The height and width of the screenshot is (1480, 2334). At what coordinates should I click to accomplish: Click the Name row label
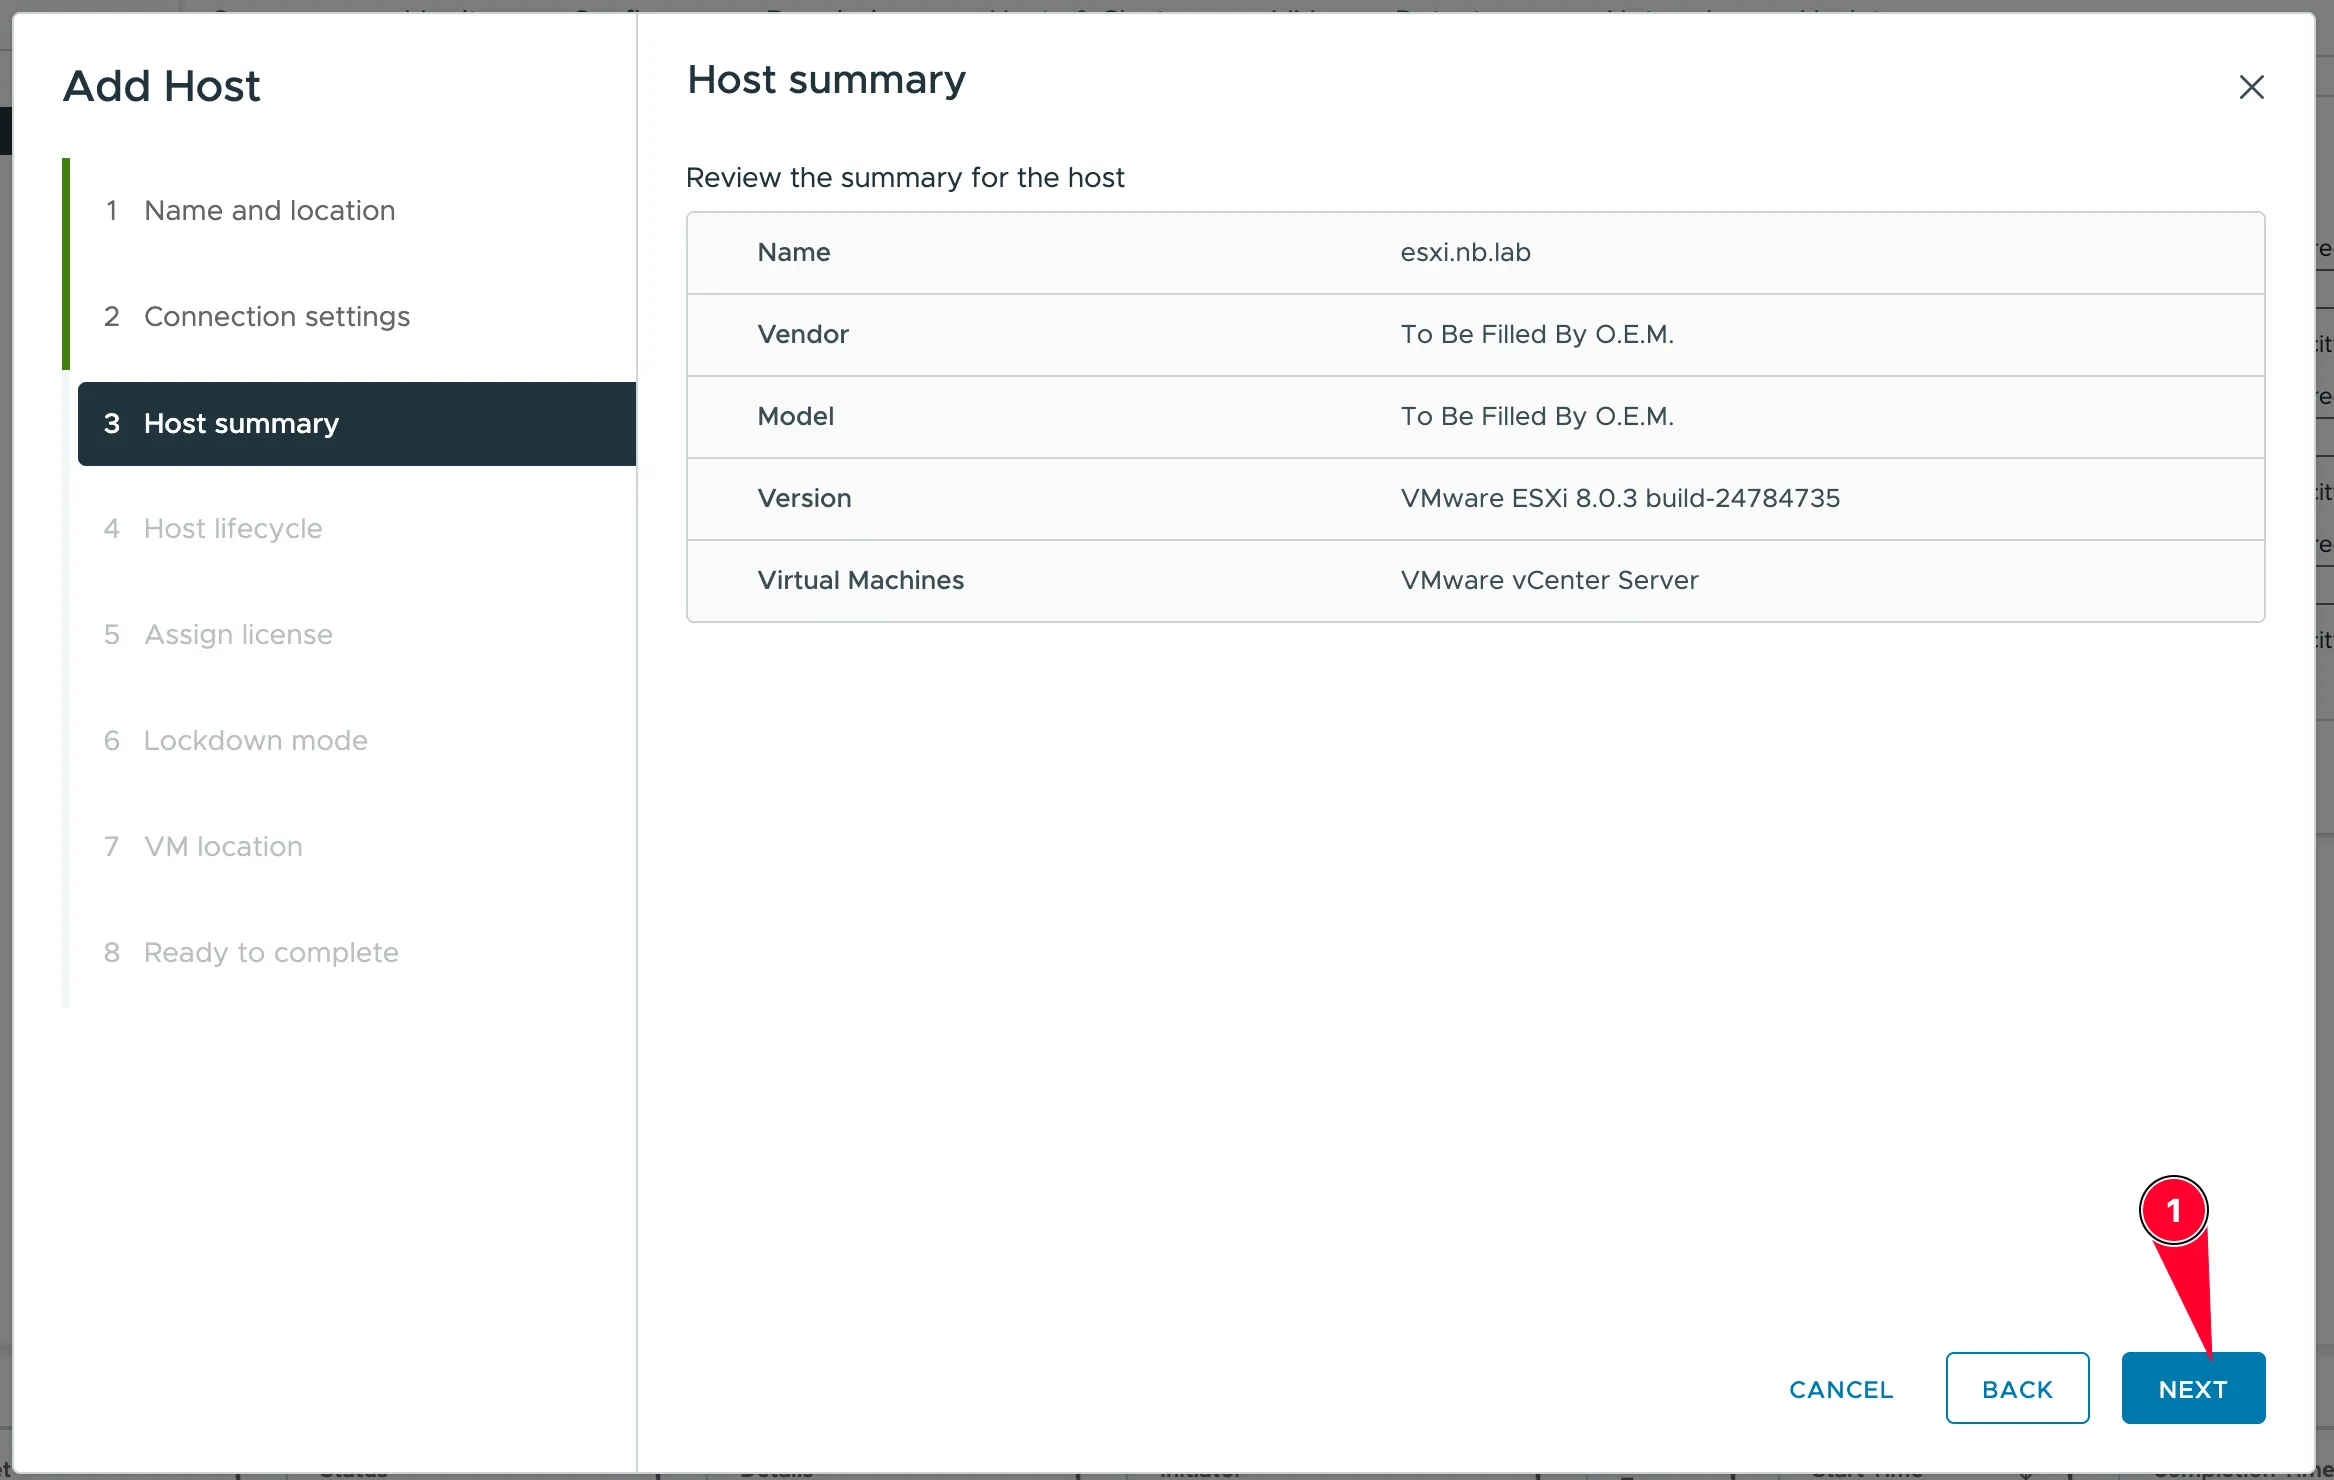click(794, 252)
